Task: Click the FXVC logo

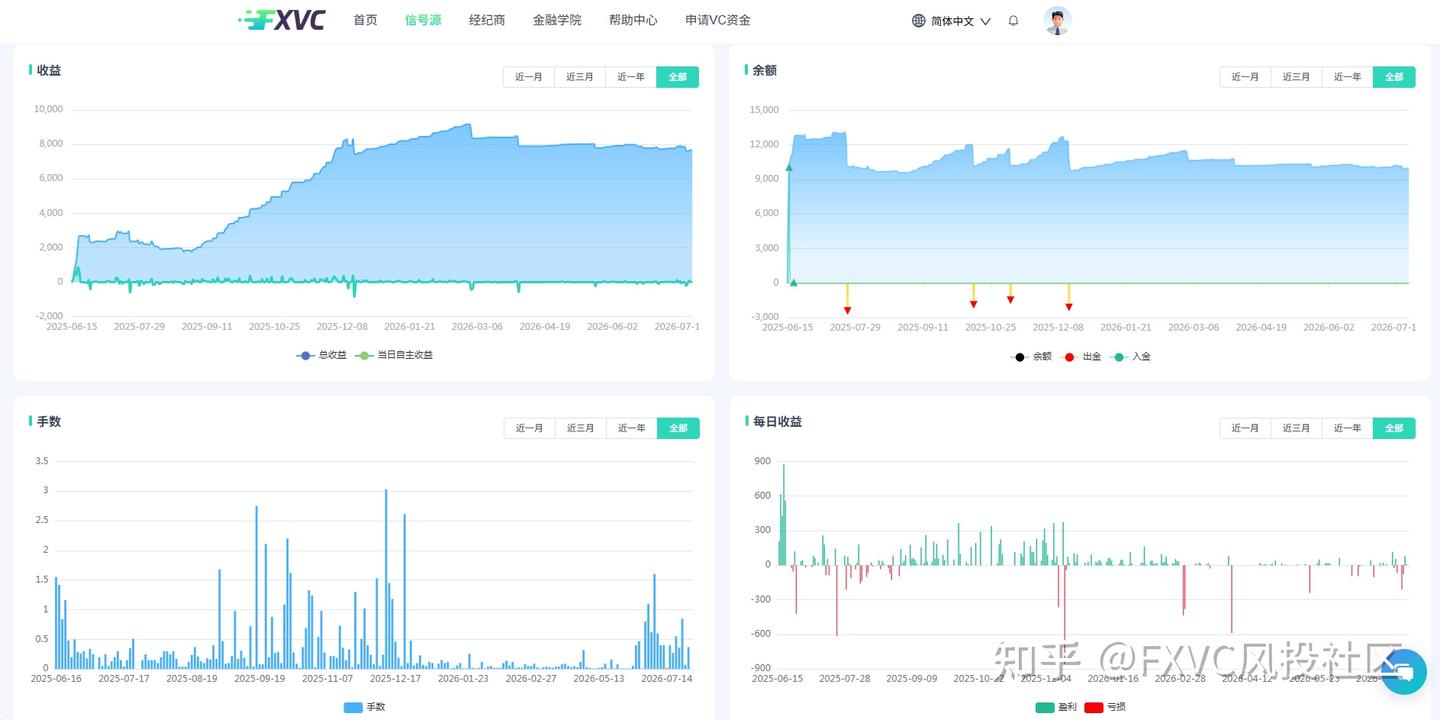Action: [282, 20]
